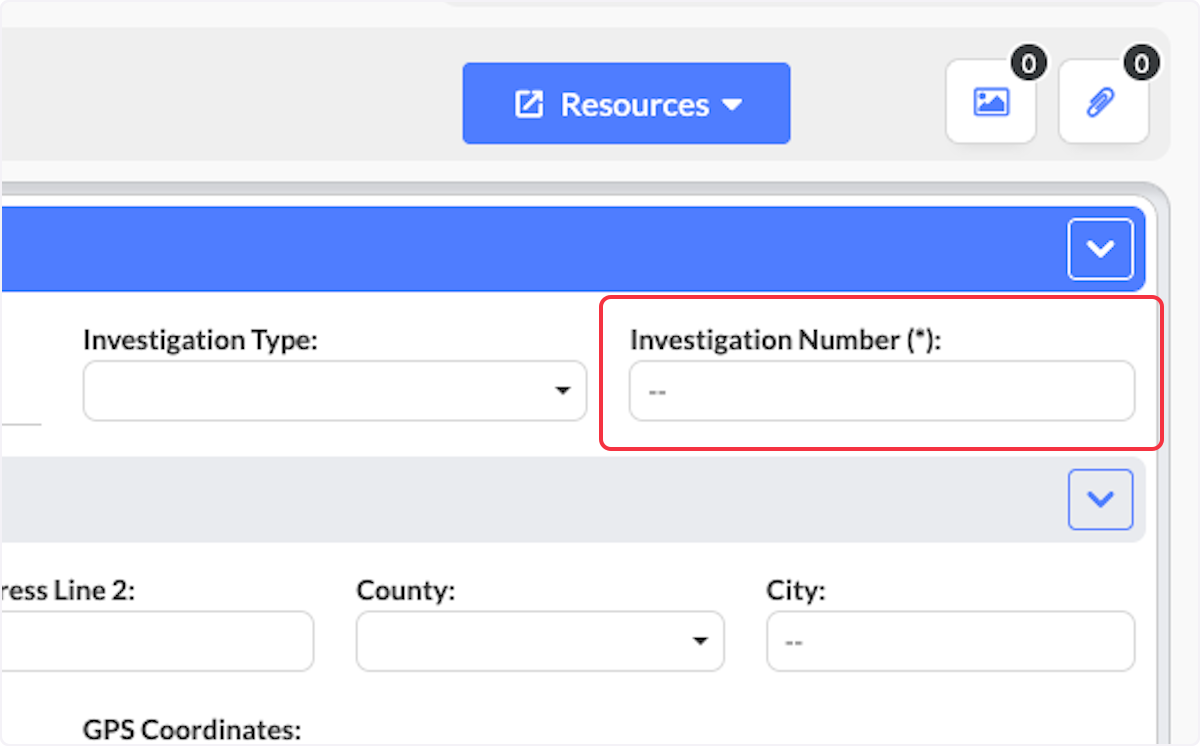Select the Investigation Number (*) label
Screen dimensions: 1200x746
787,340
